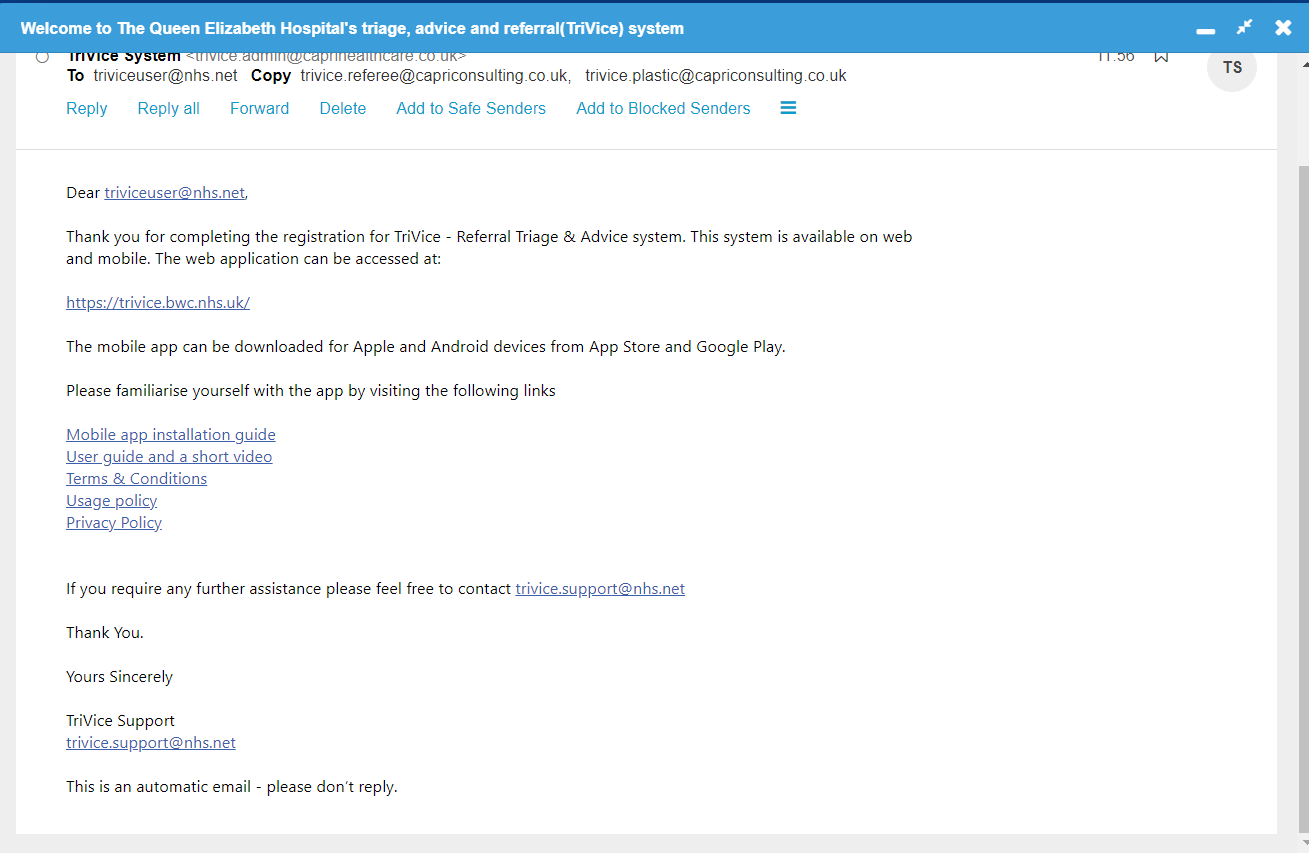The image size is (1309, 853).
Task: Collapse the message window with arrows icon
Action: (x=1244, y=27)
